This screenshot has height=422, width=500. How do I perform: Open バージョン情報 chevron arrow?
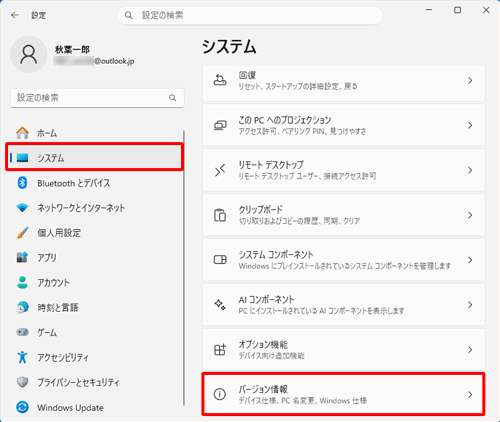(x=470, y=394)
